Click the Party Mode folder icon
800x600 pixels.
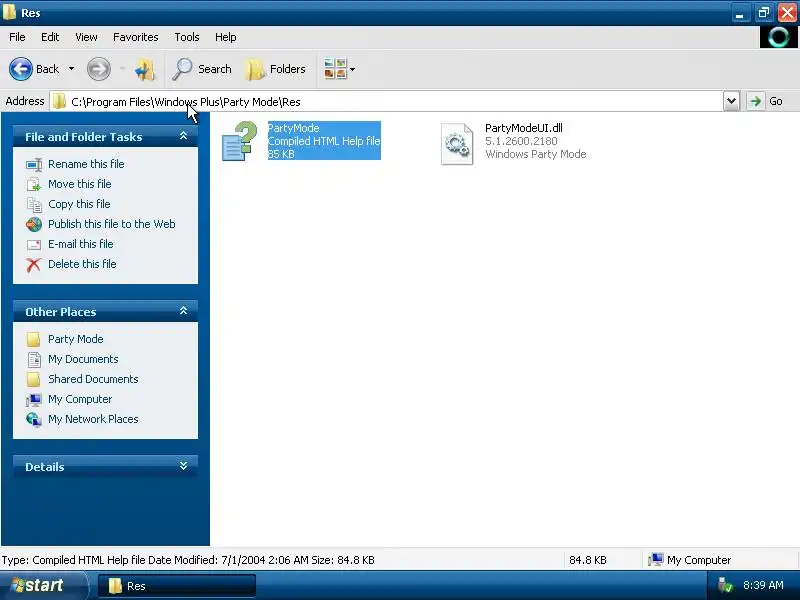click(34, 339)
